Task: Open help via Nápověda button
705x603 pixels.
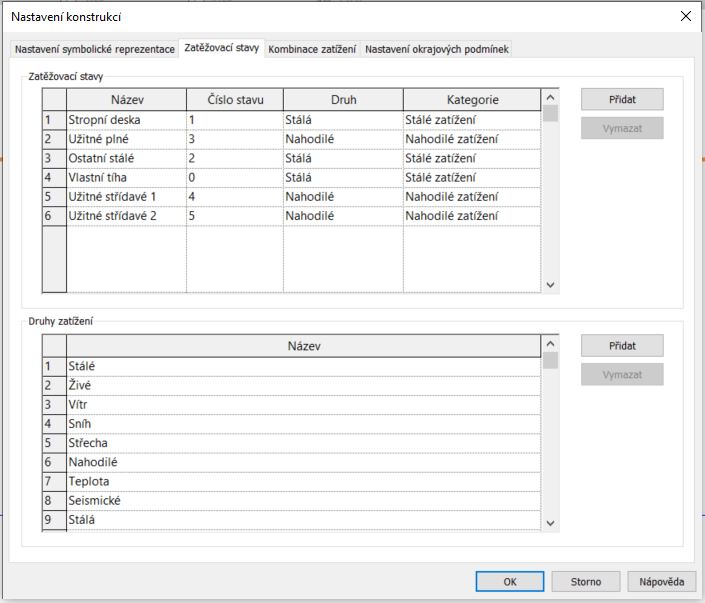Action: (661, 581)
